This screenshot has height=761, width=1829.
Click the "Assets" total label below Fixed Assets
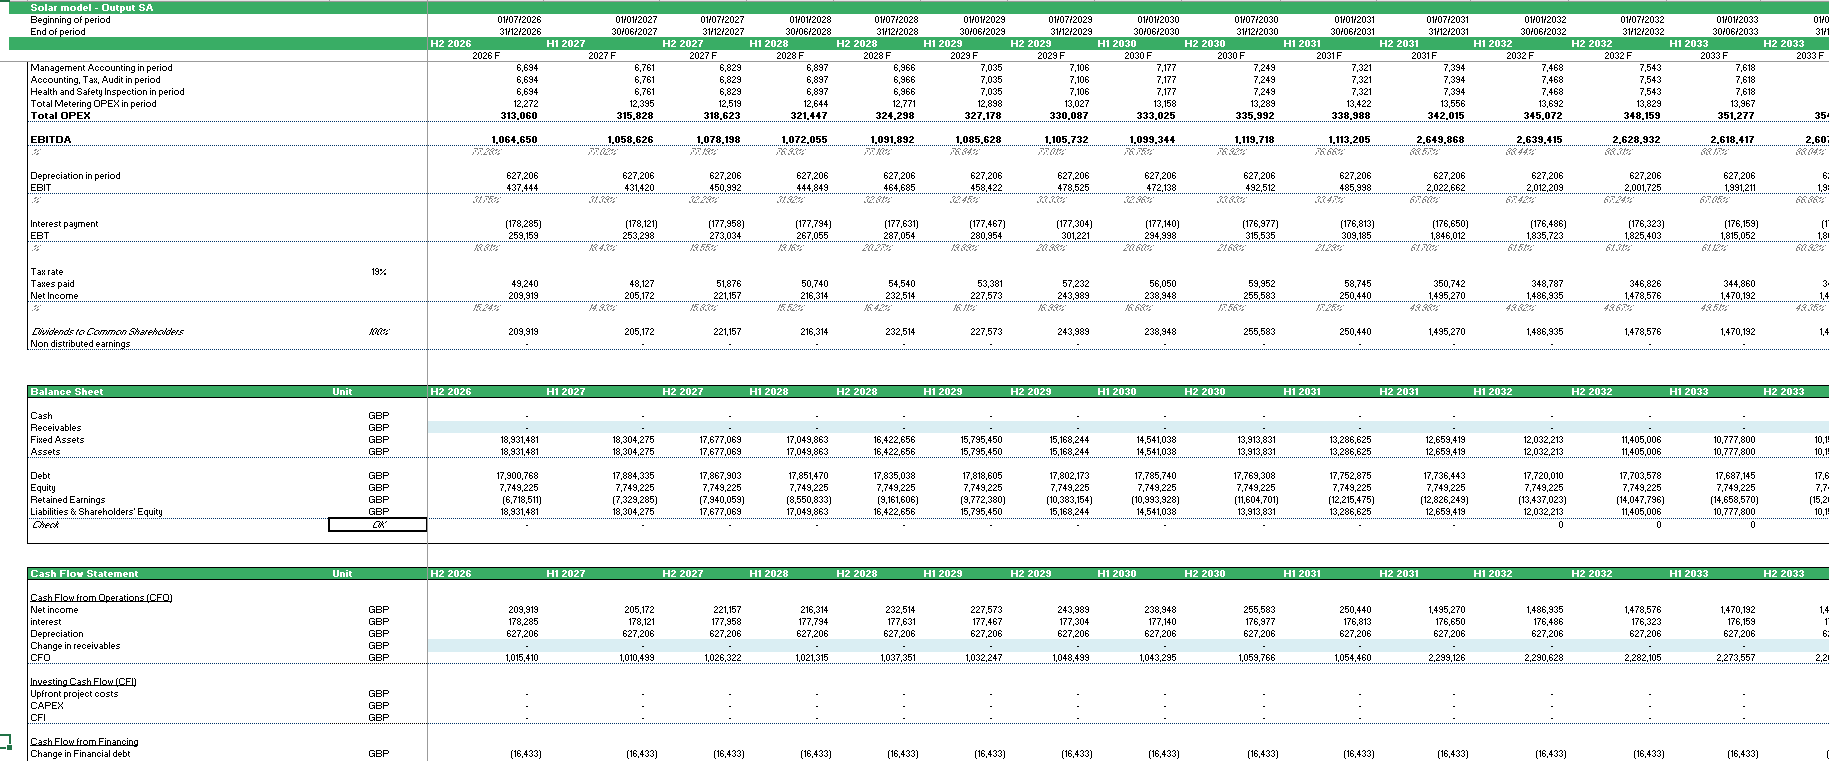45,452
